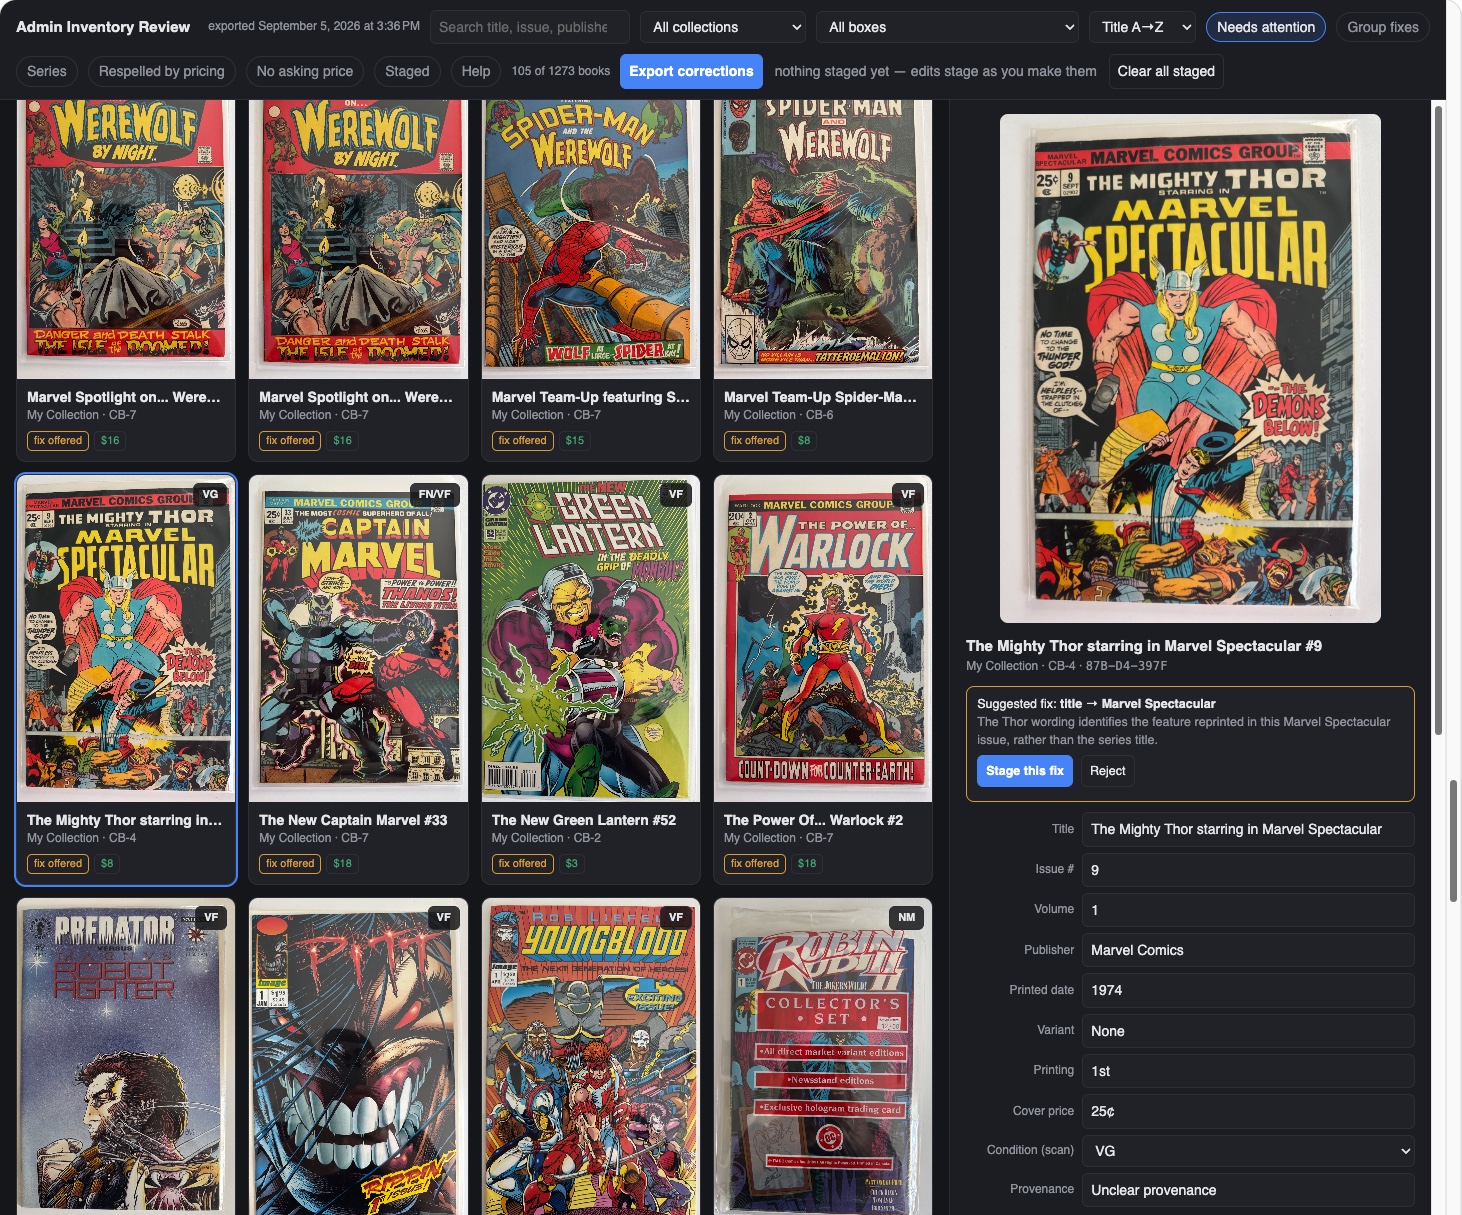The width and height of the screenshot is (1462, 1215).
Task: Toggle the Group fixes filter
Action: (x=1382, y=27)
